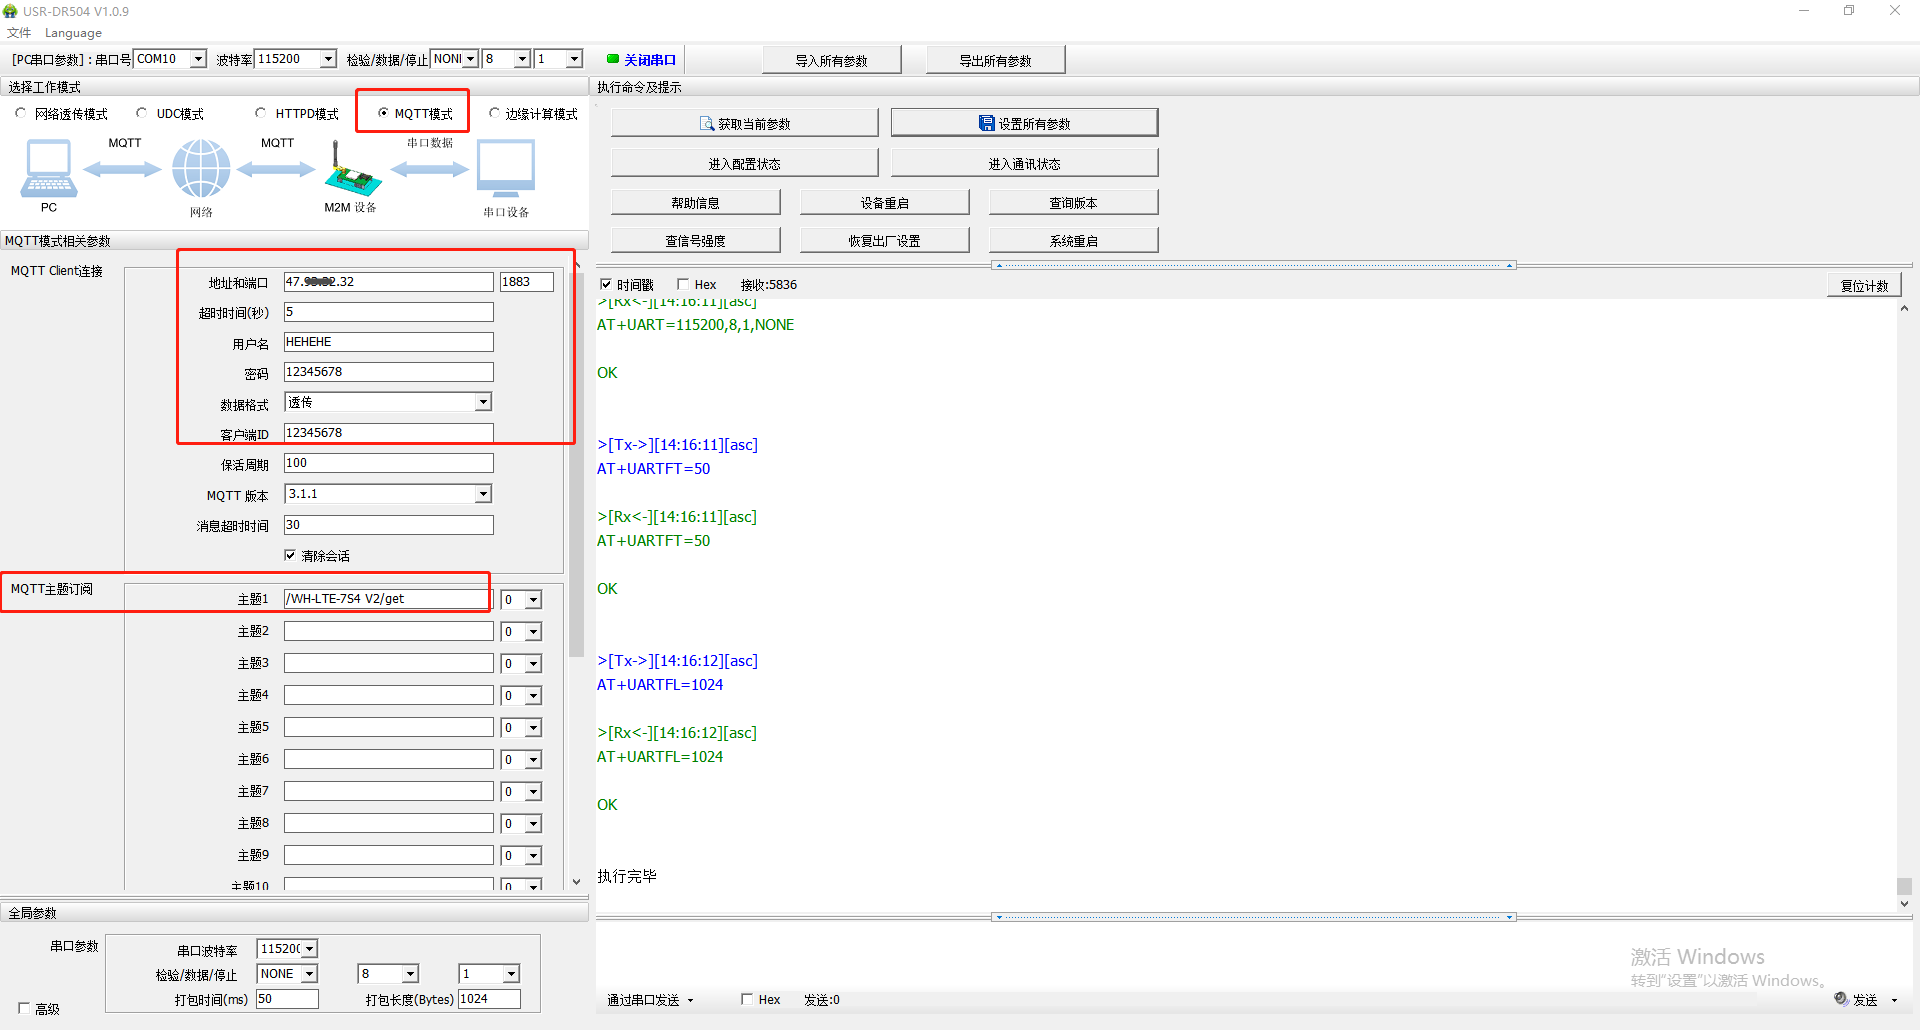Click the 复位计数 button
The width and height of the screenshot is (1920, 1030).
tap(1864, 285)
